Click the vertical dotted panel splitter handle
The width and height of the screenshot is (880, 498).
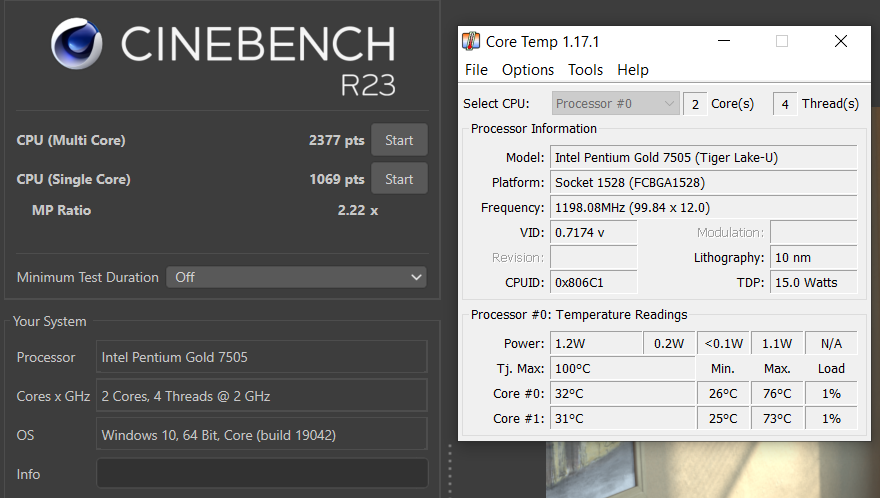pos(450,470)
